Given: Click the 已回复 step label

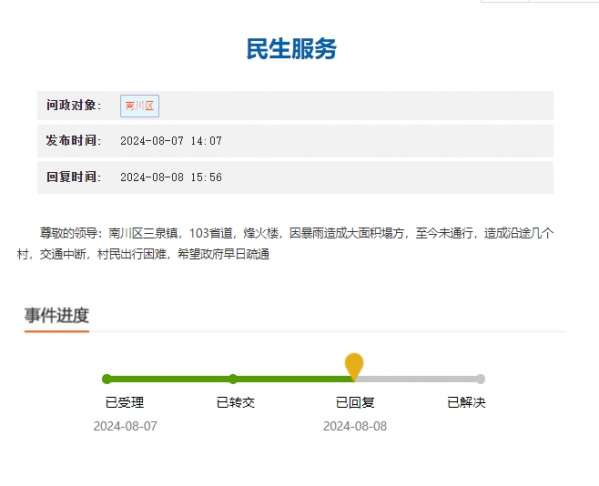Looking at the screenshot, I should pos(355,402).
